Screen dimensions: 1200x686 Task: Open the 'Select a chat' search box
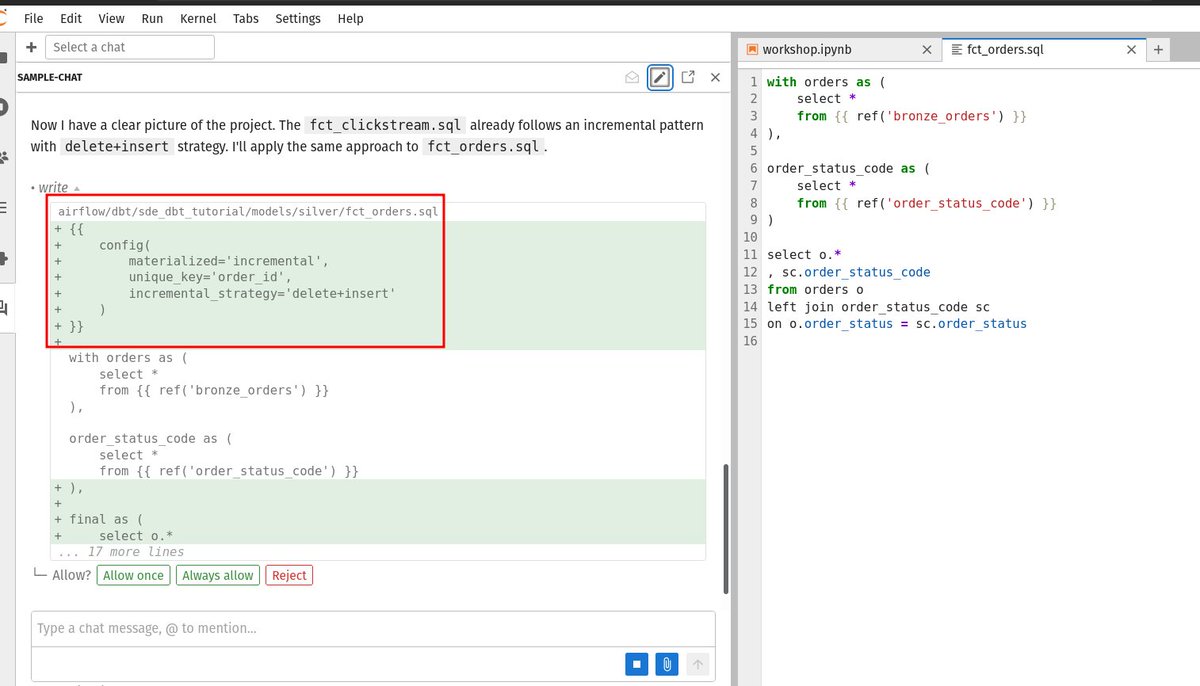click(130, 47)
